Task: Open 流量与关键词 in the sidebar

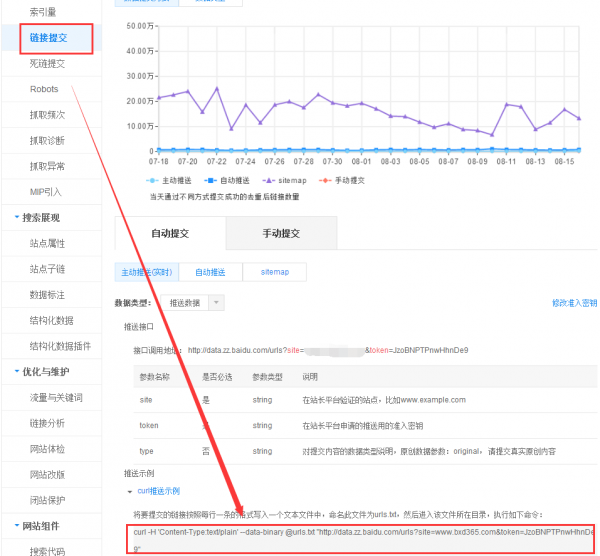Action: point(56,398)
